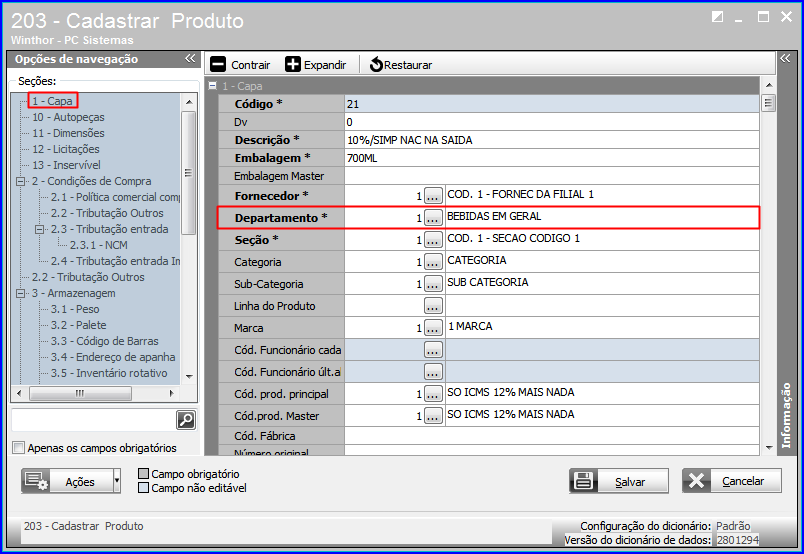This screenshot has width=804, height=554.
Task: Select 12 - Licitações section
Action: [x=66, y=149]
